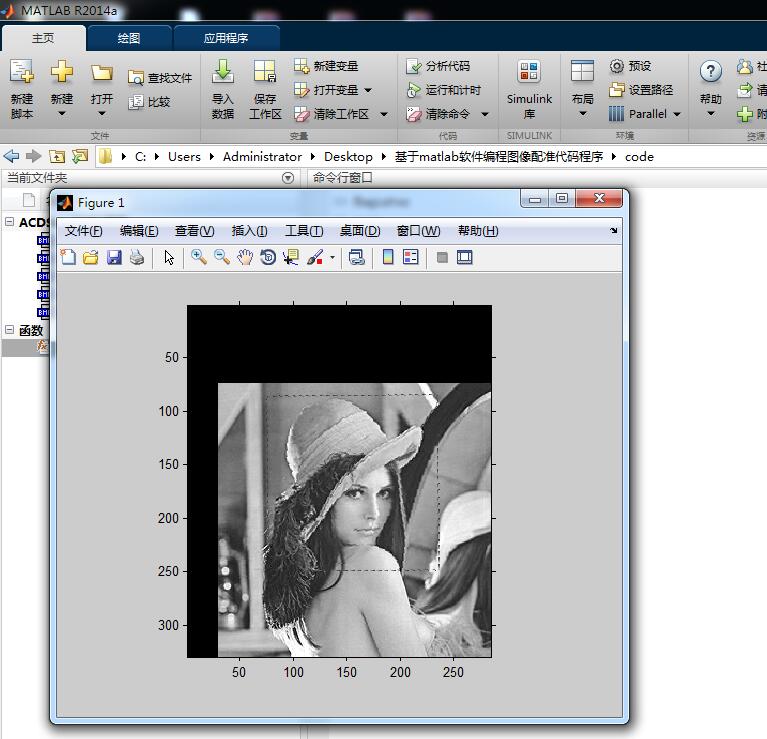Switch to the Plots (绘图) tab
Viewport: 767px width, 739px height.
129,38
